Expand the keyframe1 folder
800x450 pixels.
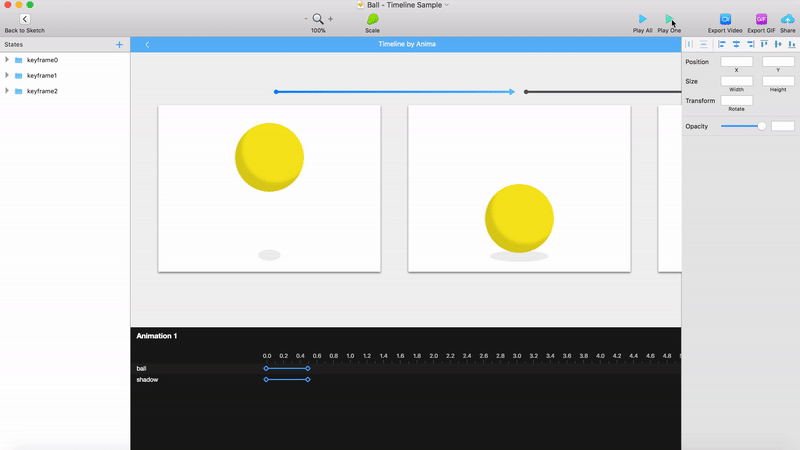pyautogui.click(x=7, y=75)
